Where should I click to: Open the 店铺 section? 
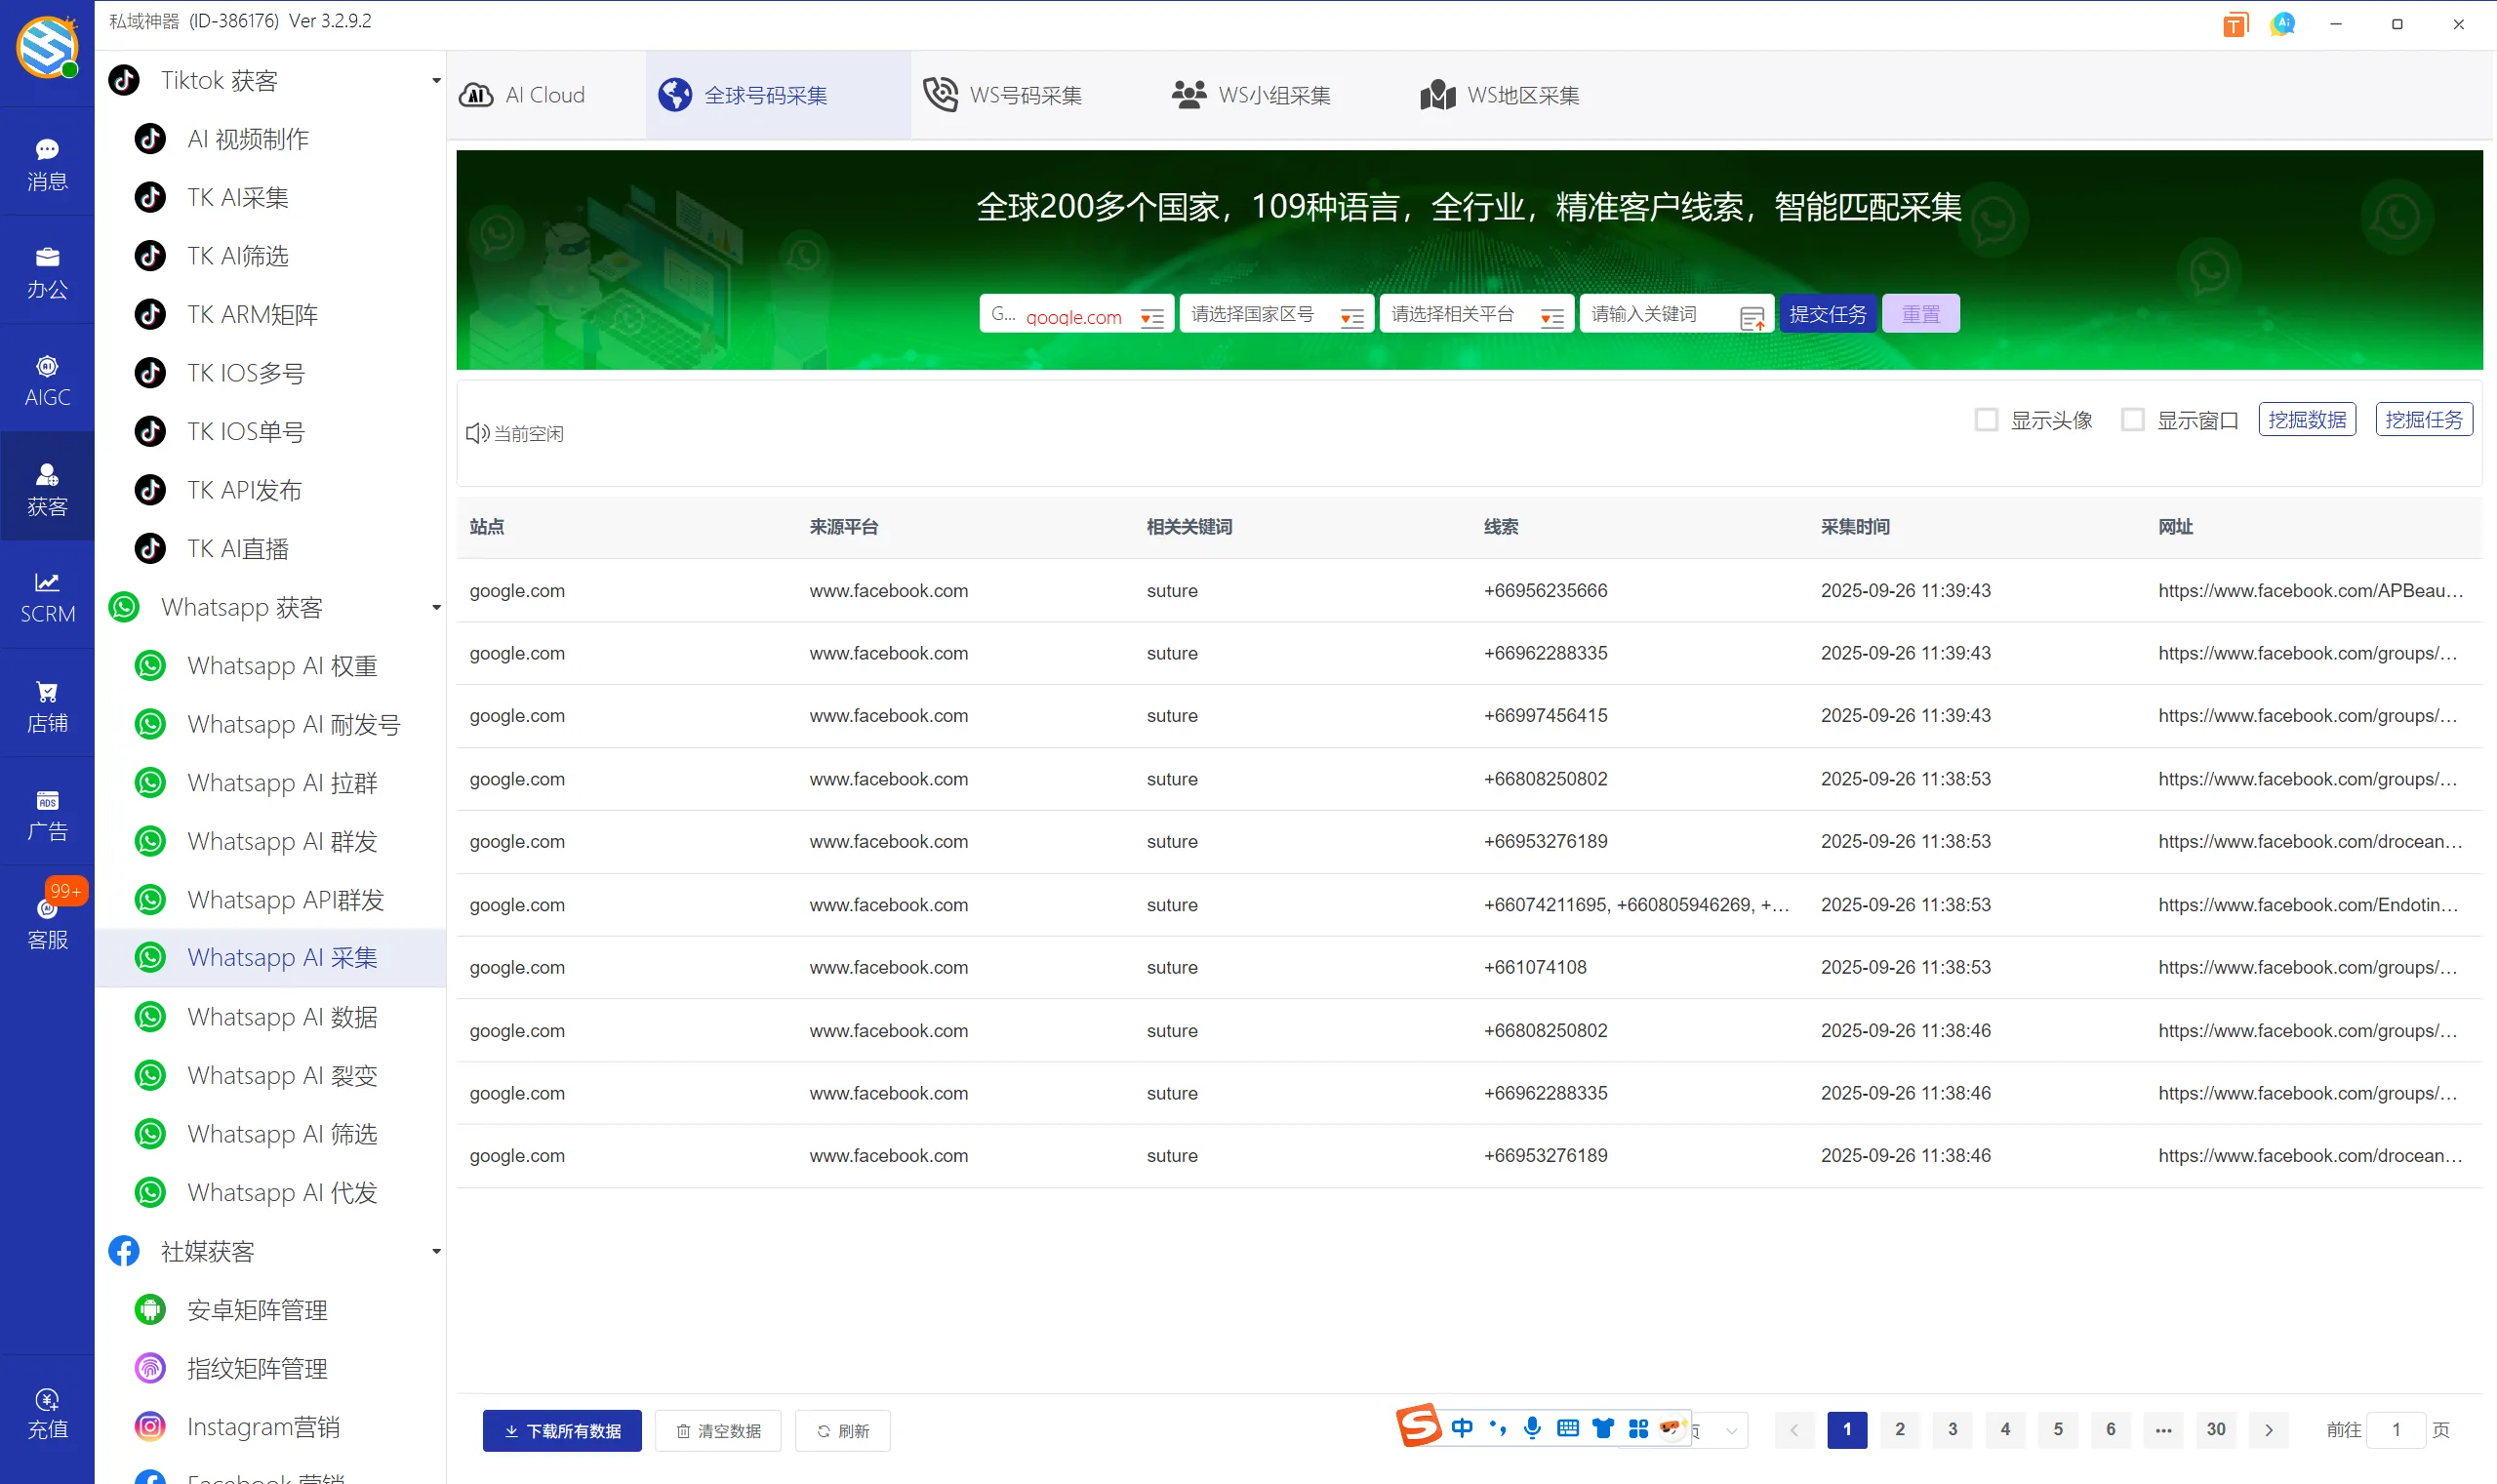click(x=47, y=704)
